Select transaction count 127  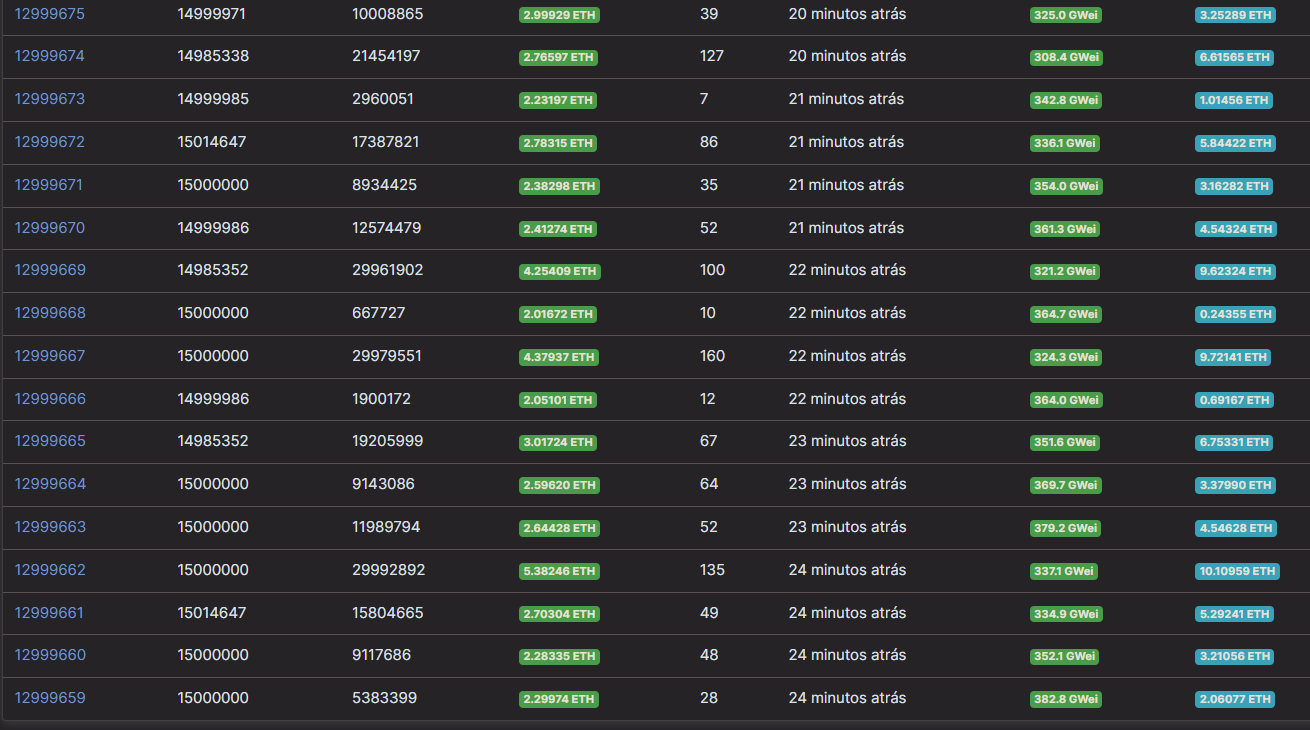pos(712,56)
